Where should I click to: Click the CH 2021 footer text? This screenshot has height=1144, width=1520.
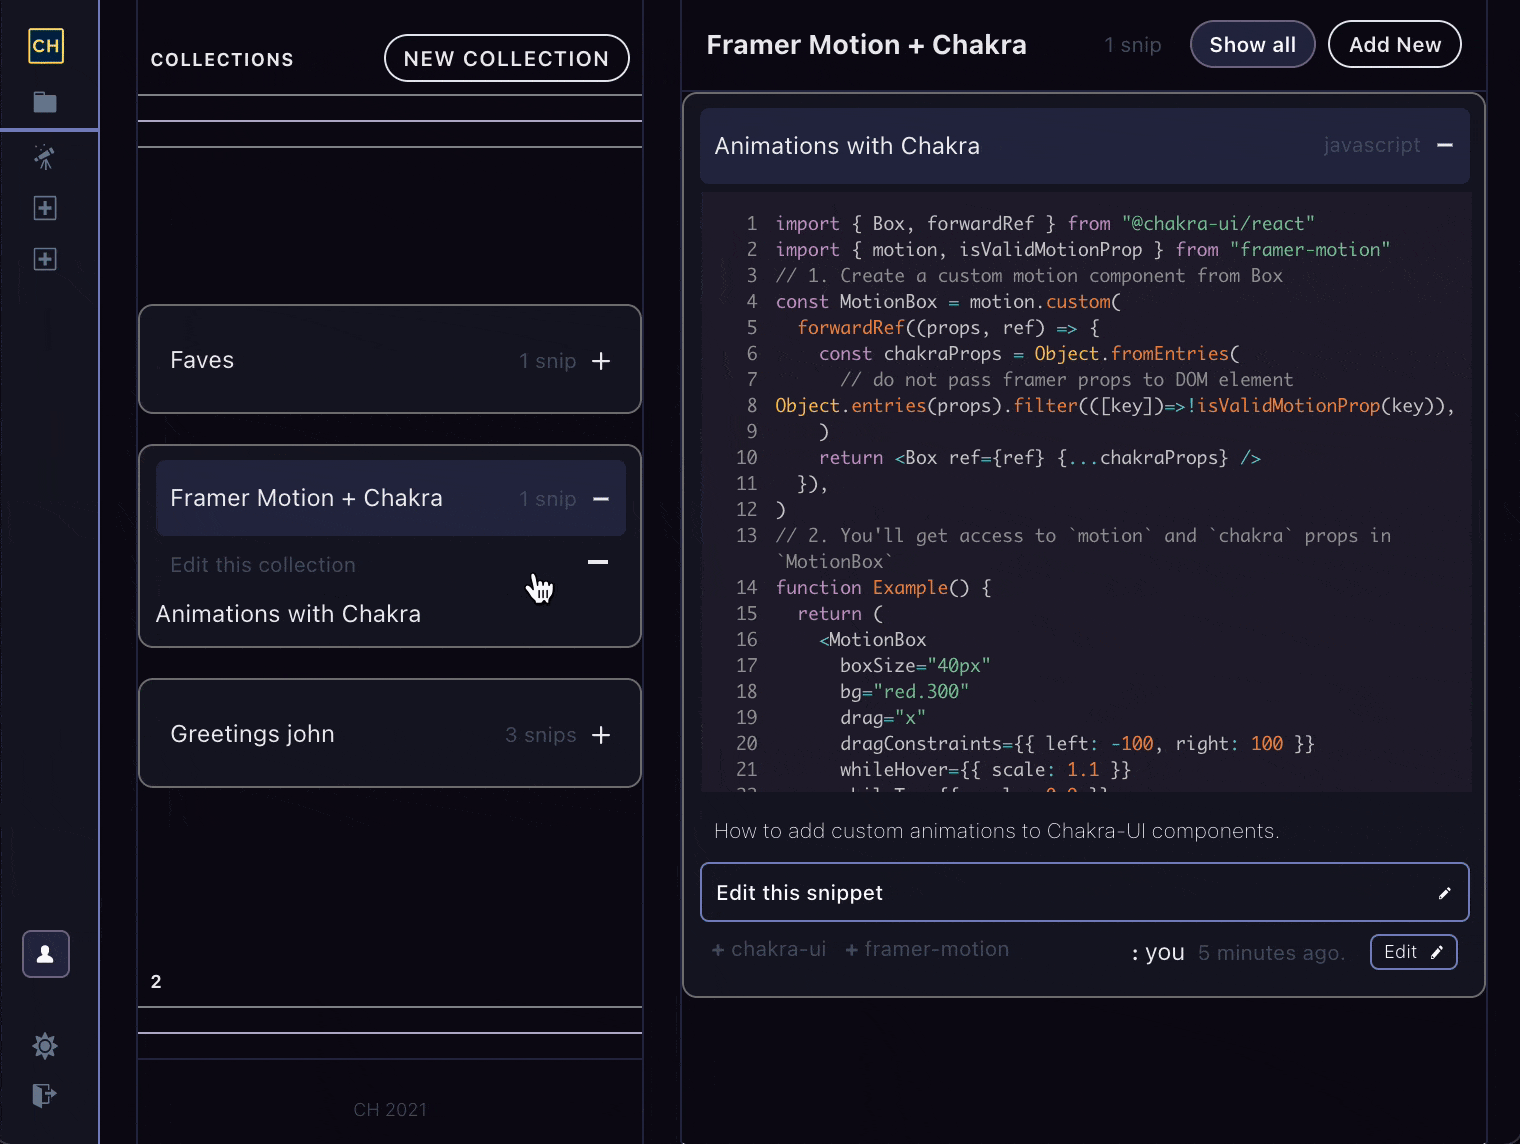pos(390,1110)
